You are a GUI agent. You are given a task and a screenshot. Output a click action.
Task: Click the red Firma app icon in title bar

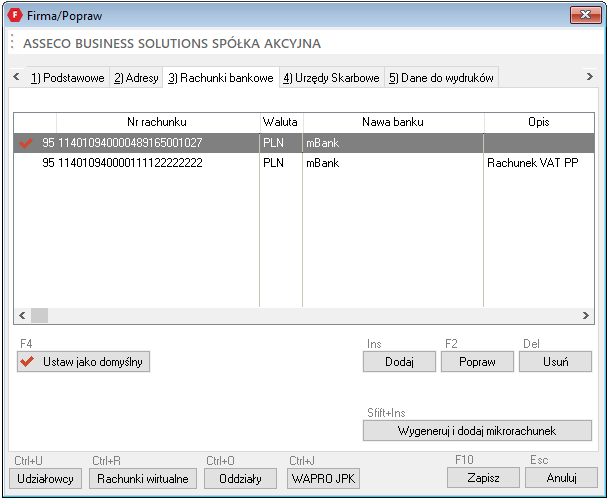pos(15,15)
